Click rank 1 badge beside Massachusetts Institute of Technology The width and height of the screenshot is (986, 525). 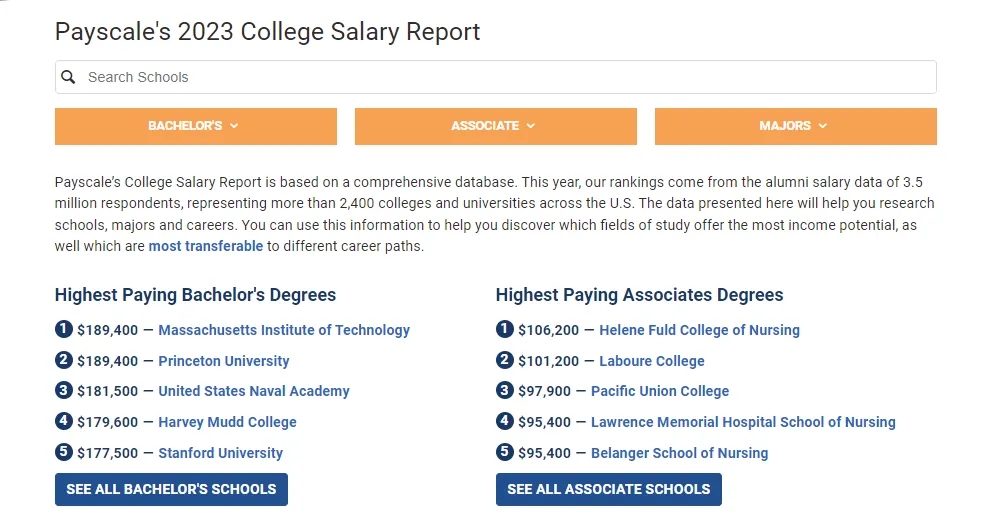[x=64, y=330]
